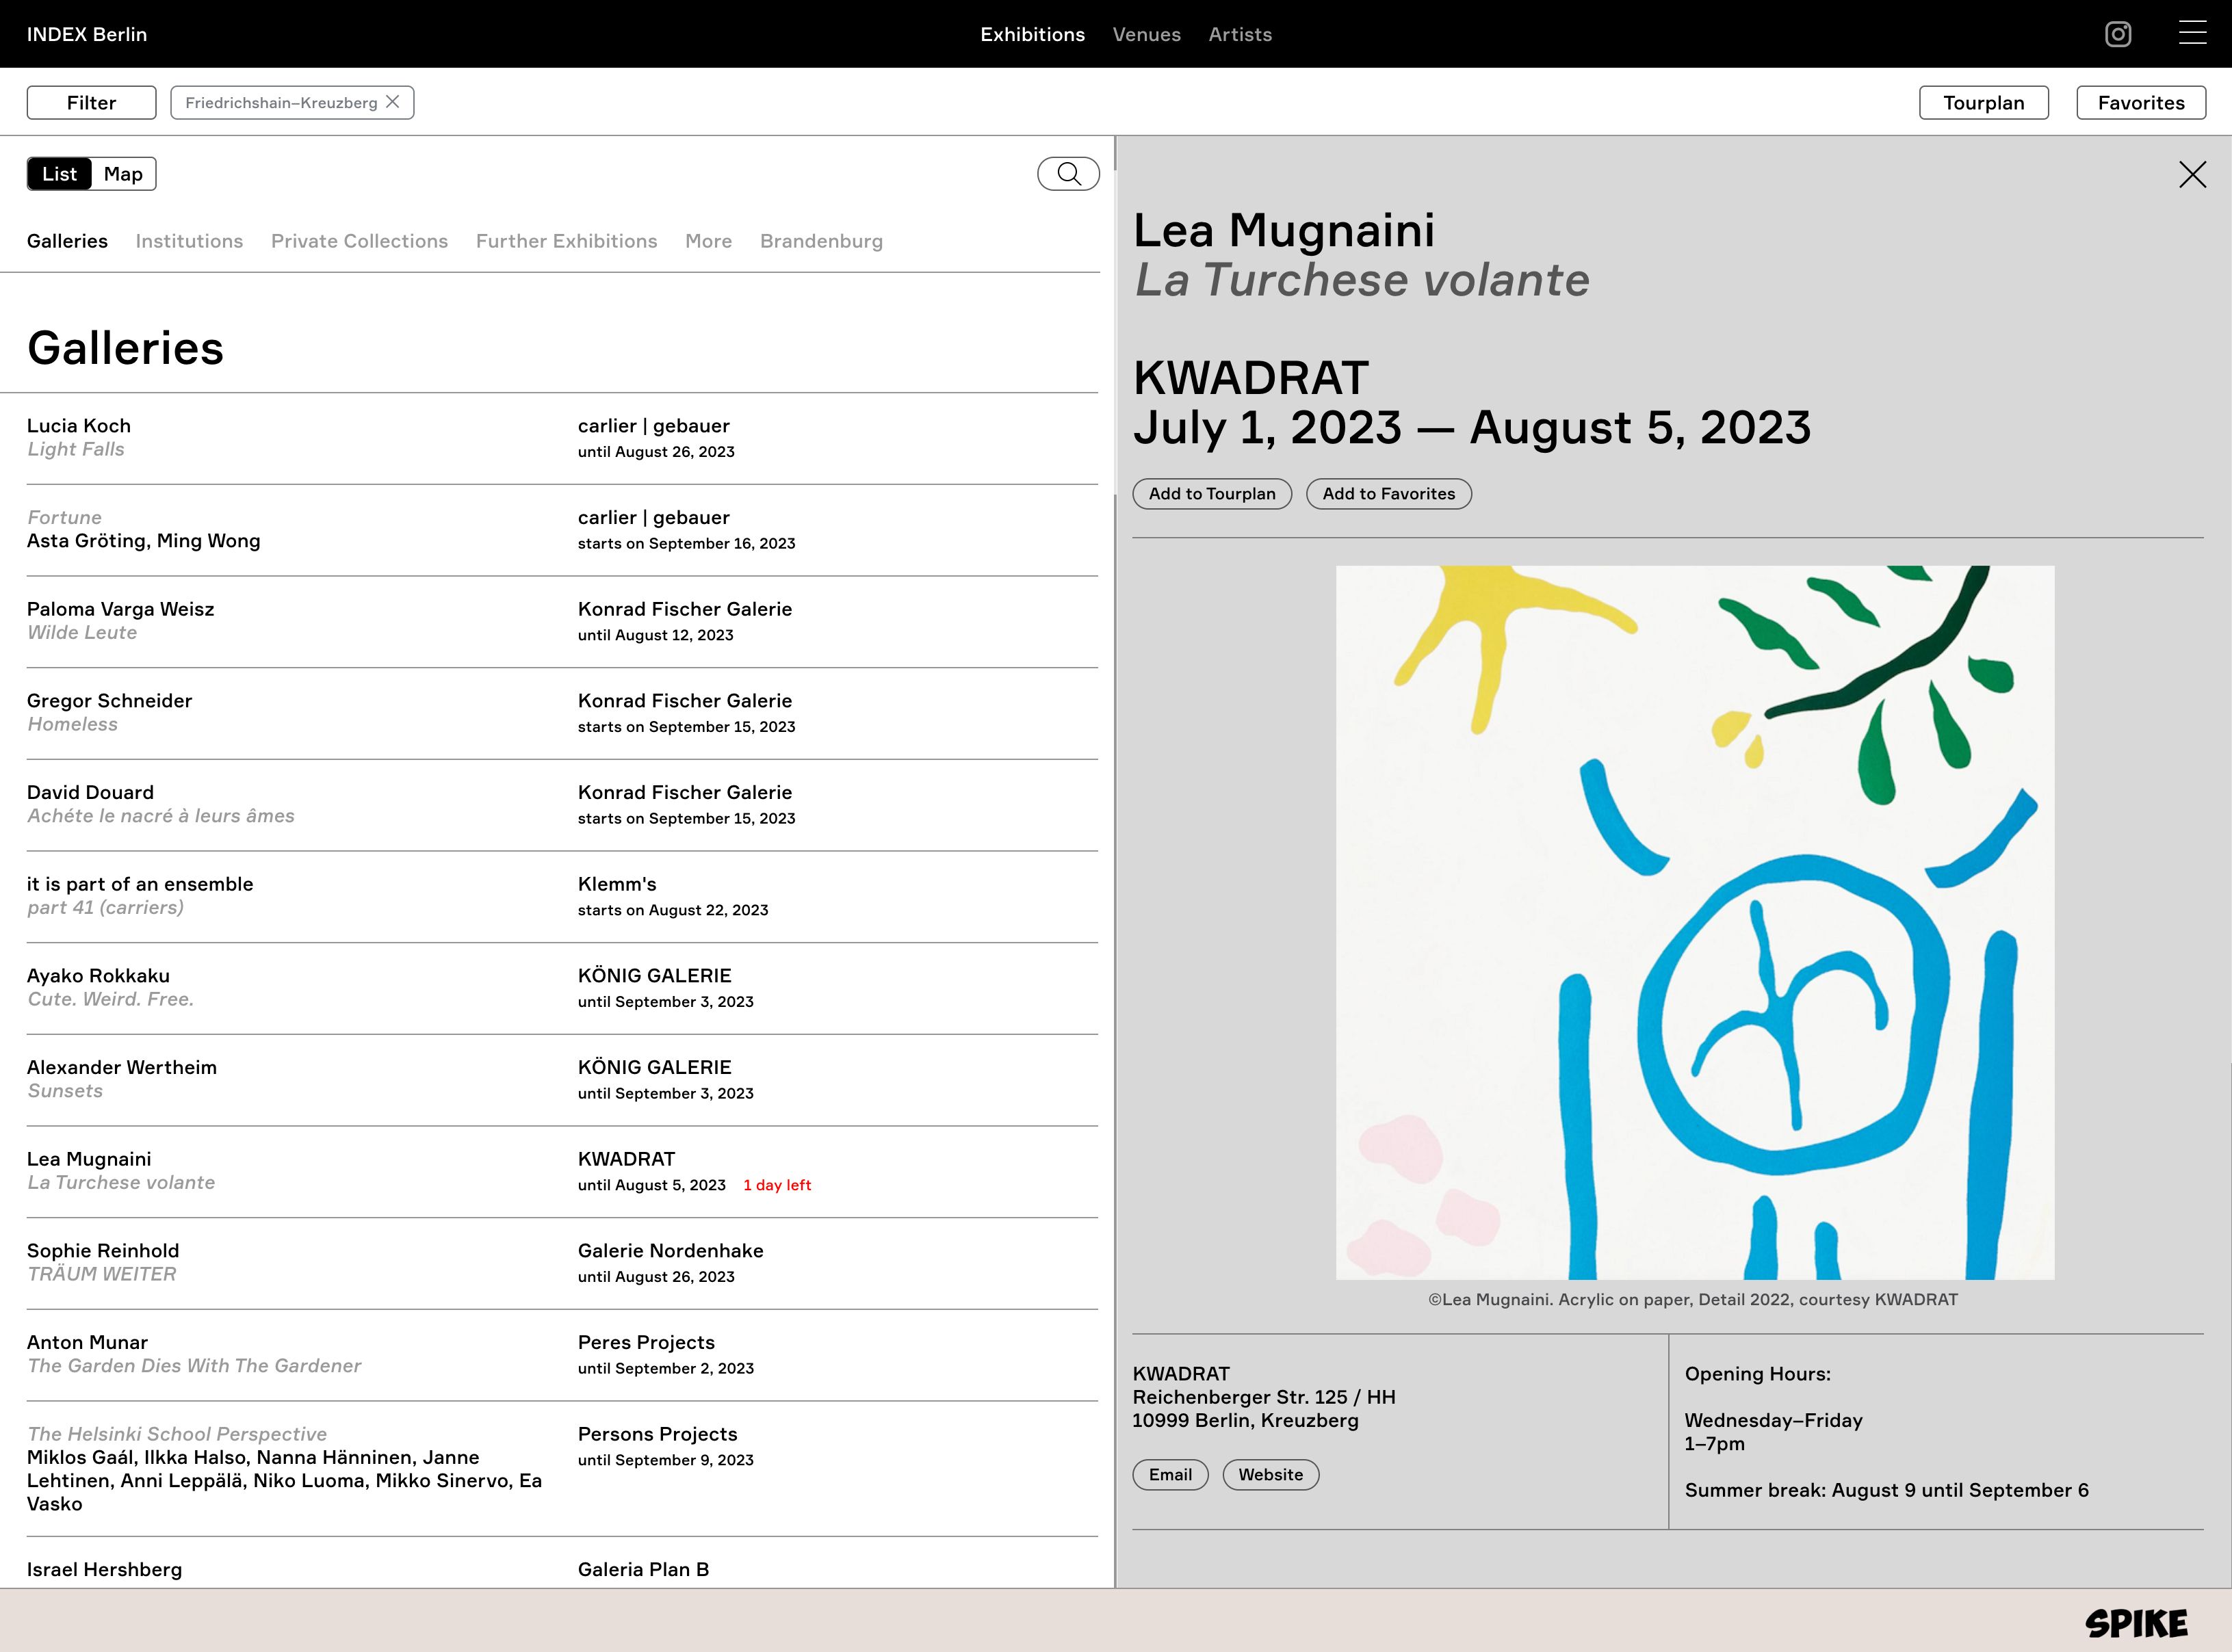Open The Helsinki School Perspective entry

click(562, 1468)
